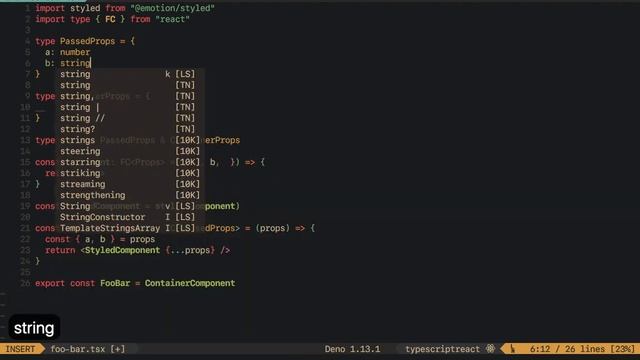The height and width of the screenshot is (360, 640).
Task: Click 'const { a, b } = props' line
Action: pyautogui.click(x=100, y=239)
